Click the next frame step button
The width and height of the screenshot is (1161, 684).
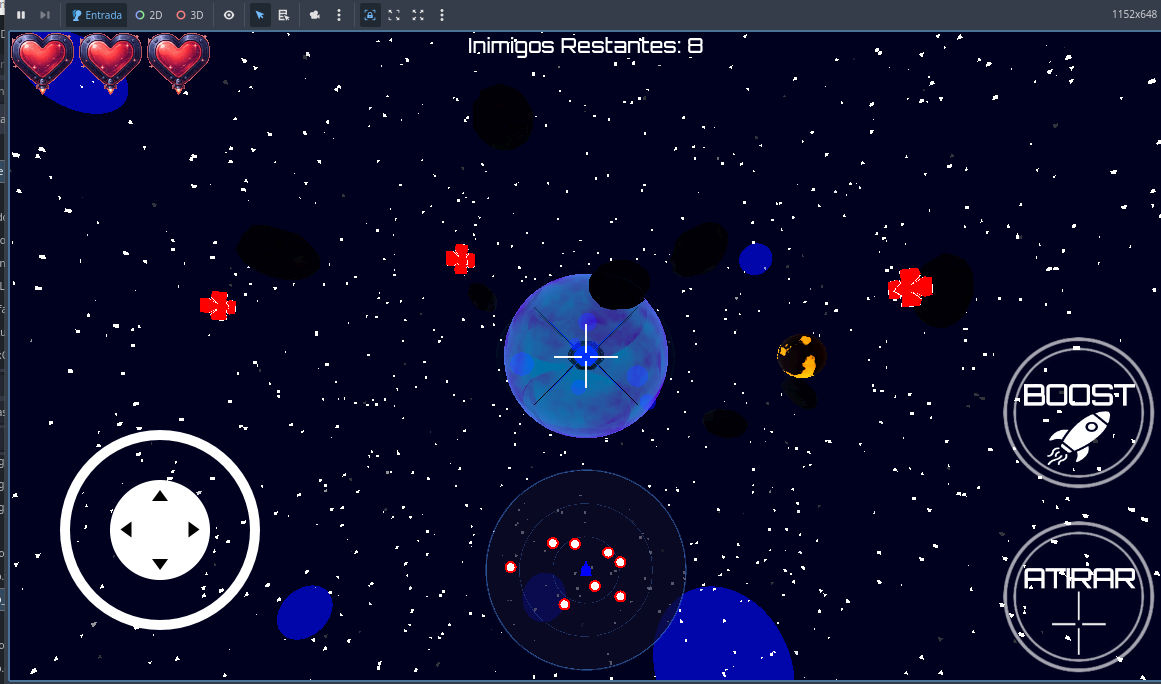44,15
